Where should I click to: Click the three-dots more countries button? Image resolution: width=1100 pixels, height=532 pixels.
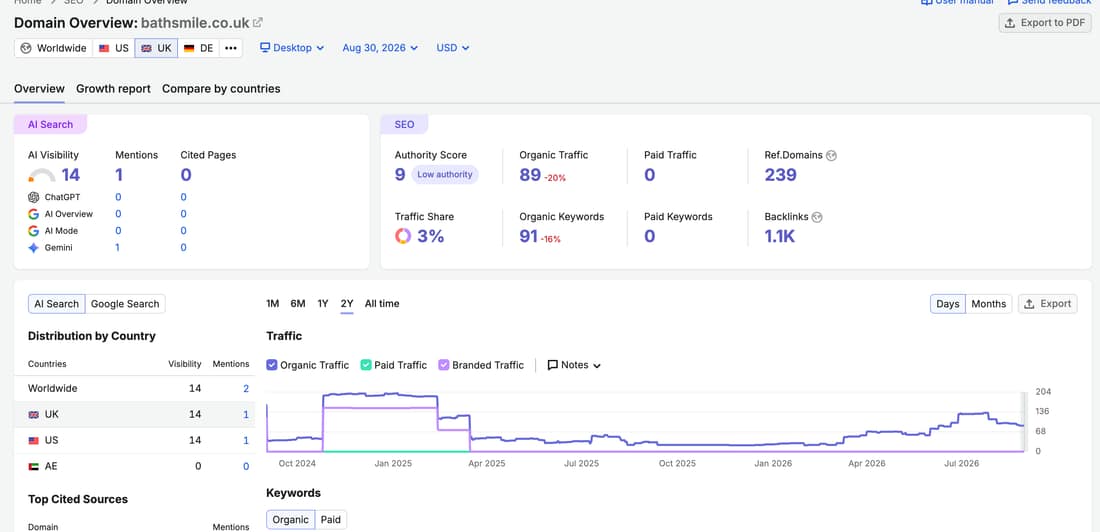click(x=231, y=48)
